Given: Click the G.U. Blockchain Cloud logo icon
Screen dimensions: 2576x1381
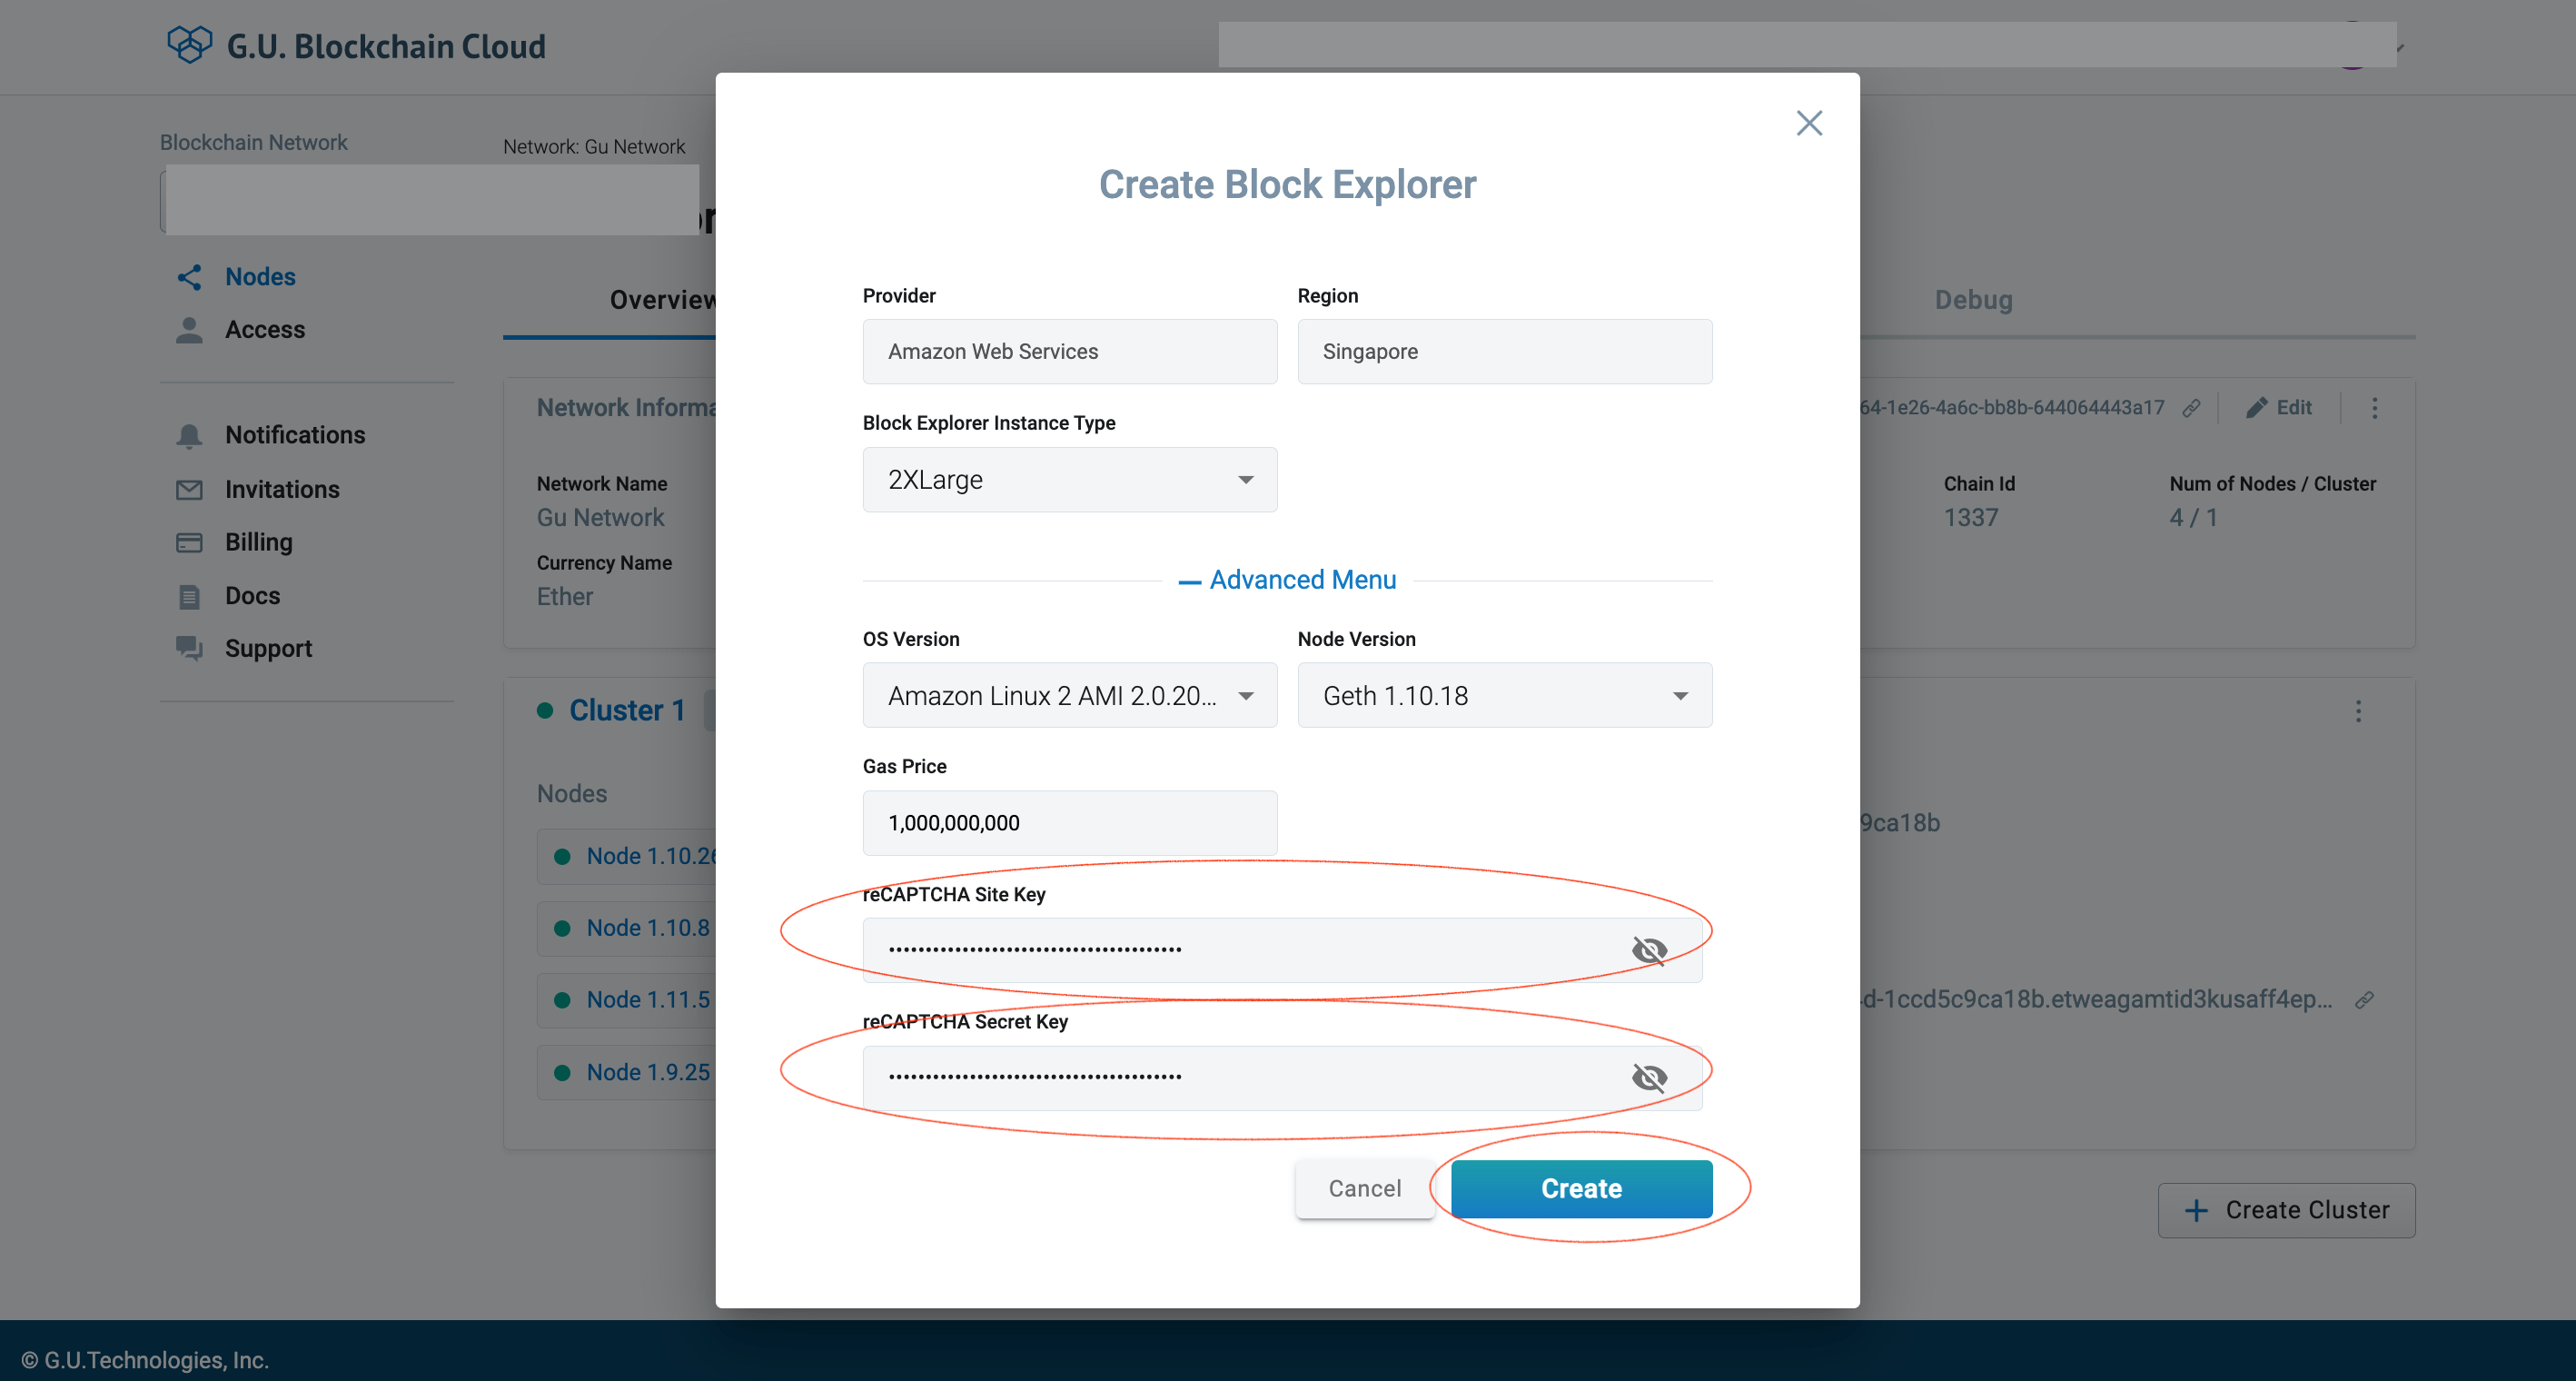Looking at the screenshot, I should point(189,45).
